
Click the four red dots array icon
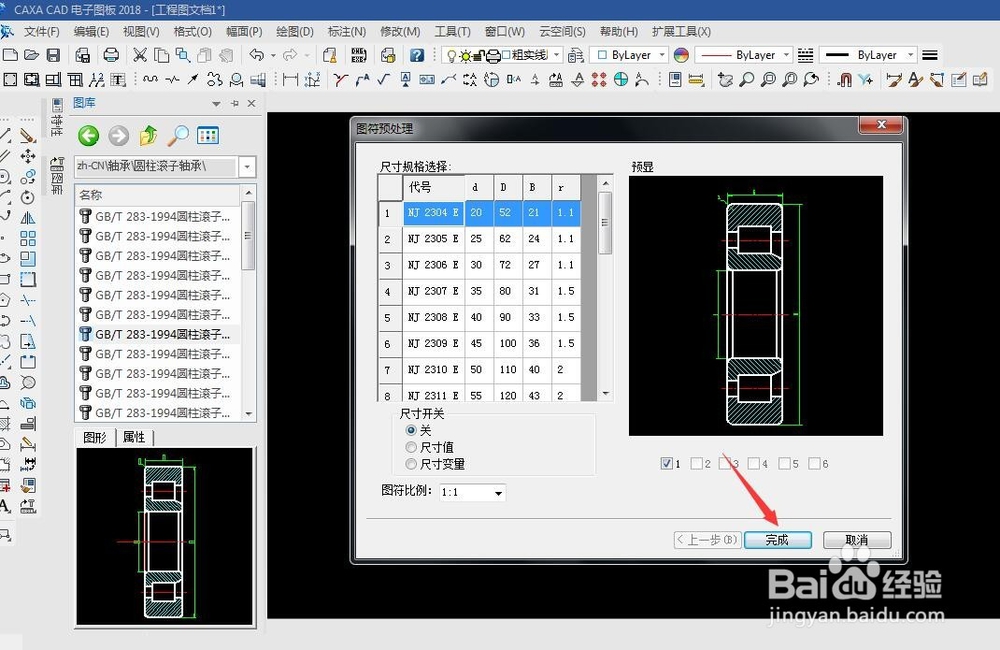(599, 79)
